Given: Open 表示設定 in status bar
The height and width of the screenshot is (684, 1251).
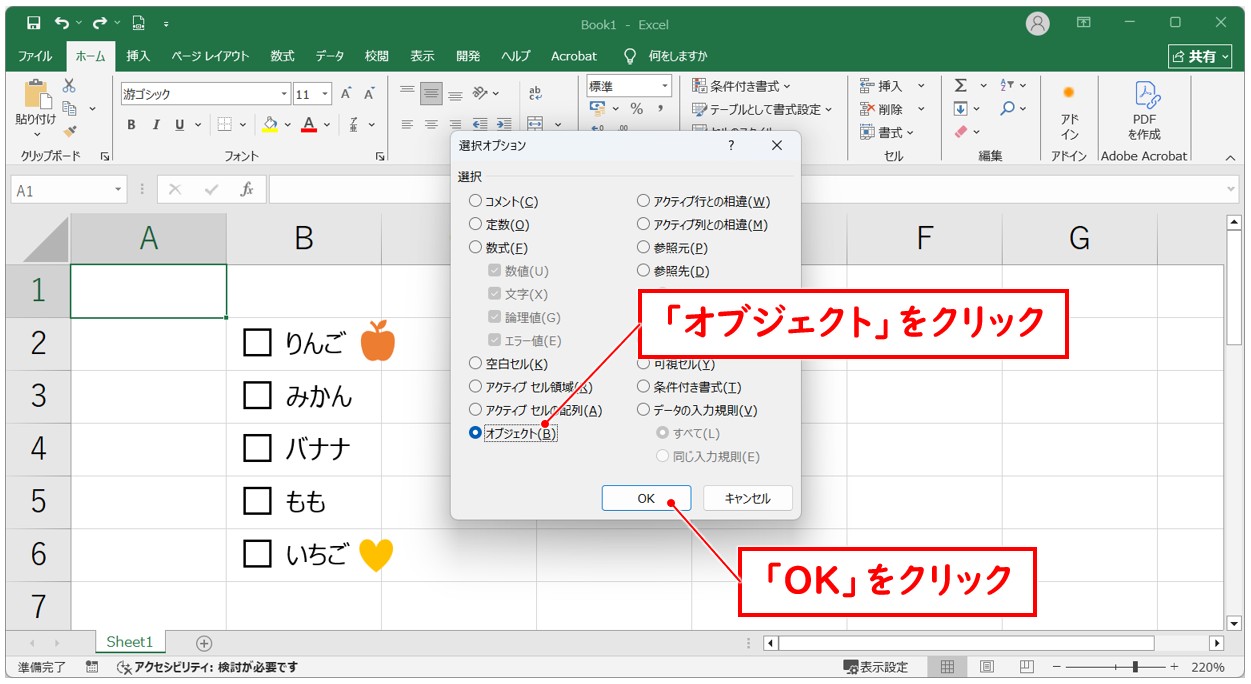Looking at the screenshot, I should [x=876, y=667].
